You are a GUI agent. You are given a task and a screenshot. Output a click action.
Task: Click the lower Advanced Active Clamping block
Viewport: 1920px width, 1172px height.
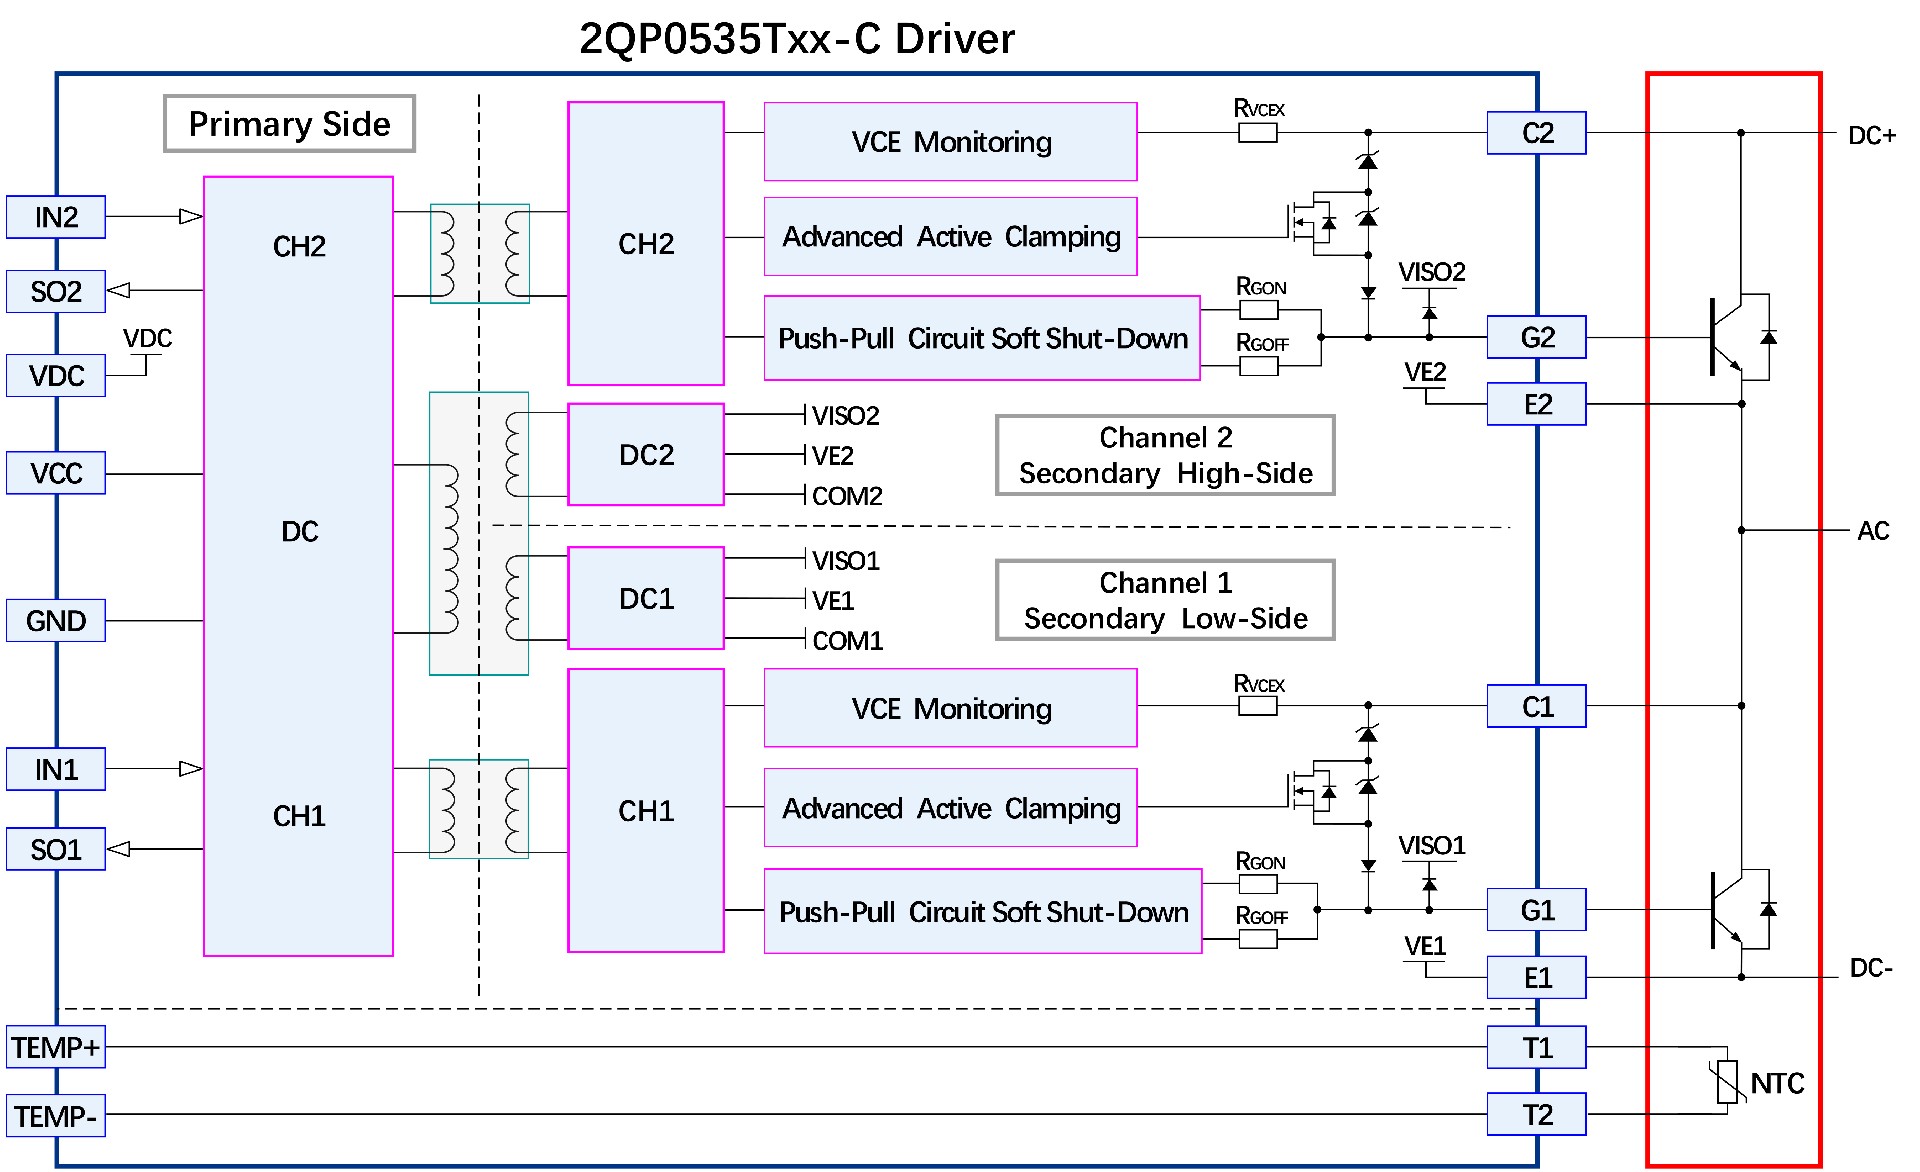click(x=950, y=808)
